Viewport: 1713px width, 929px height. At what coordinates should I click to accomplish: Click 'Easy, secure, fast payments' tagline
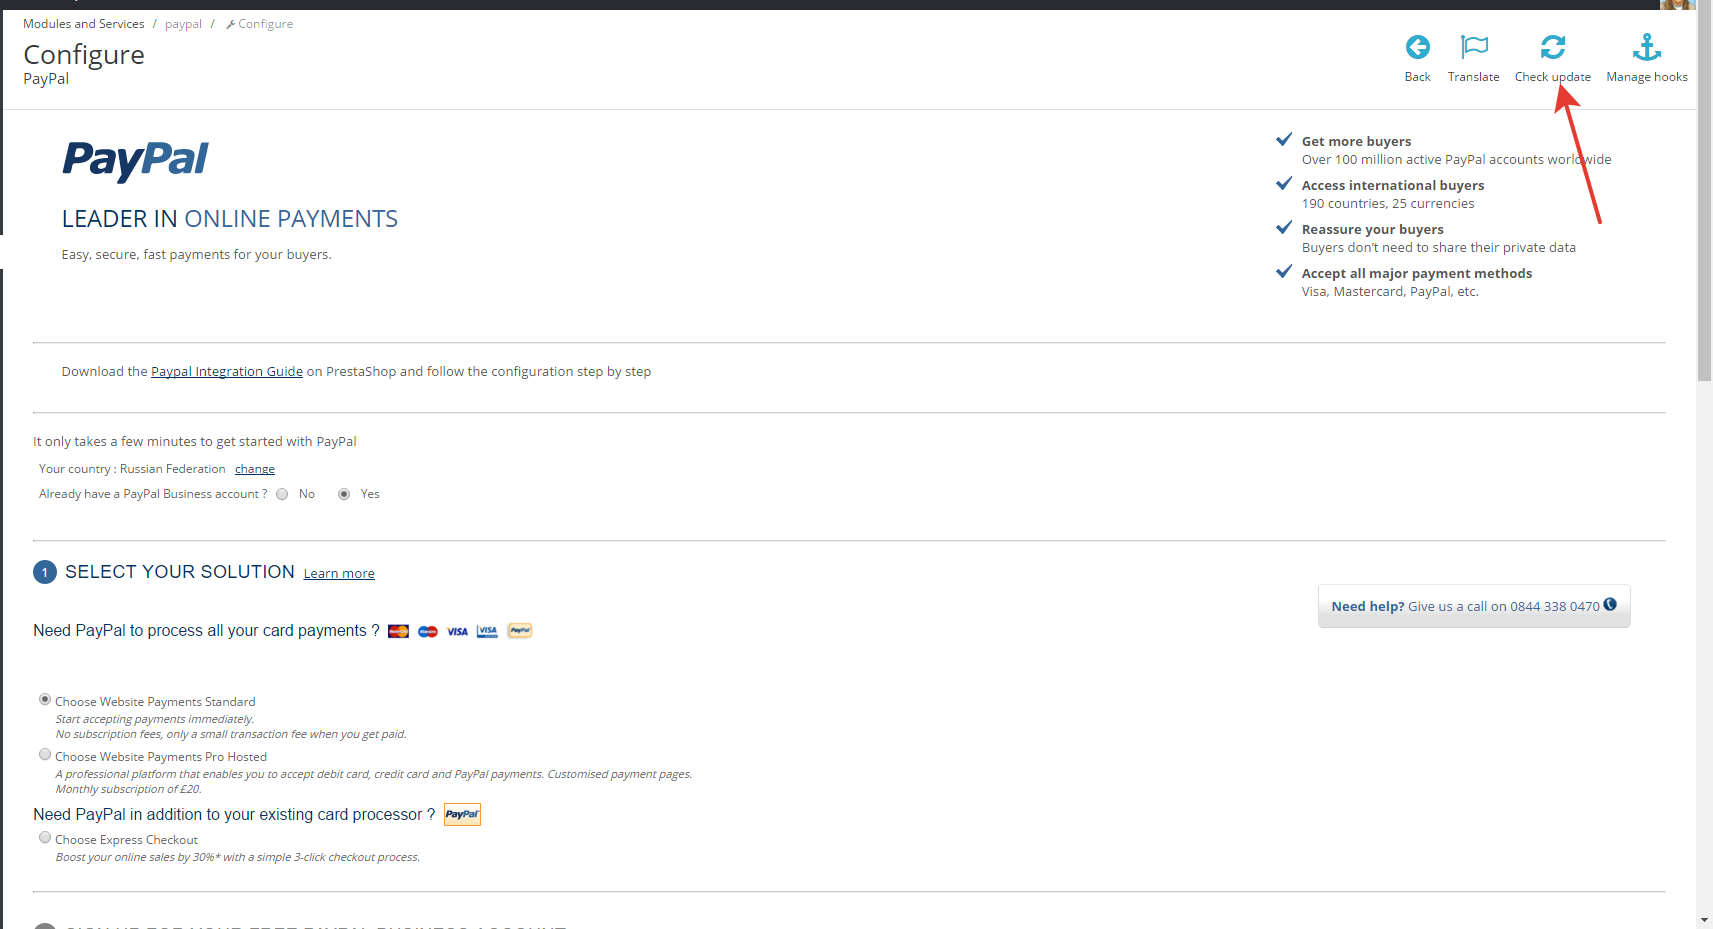pyautogui.click(x=196, y=255)
